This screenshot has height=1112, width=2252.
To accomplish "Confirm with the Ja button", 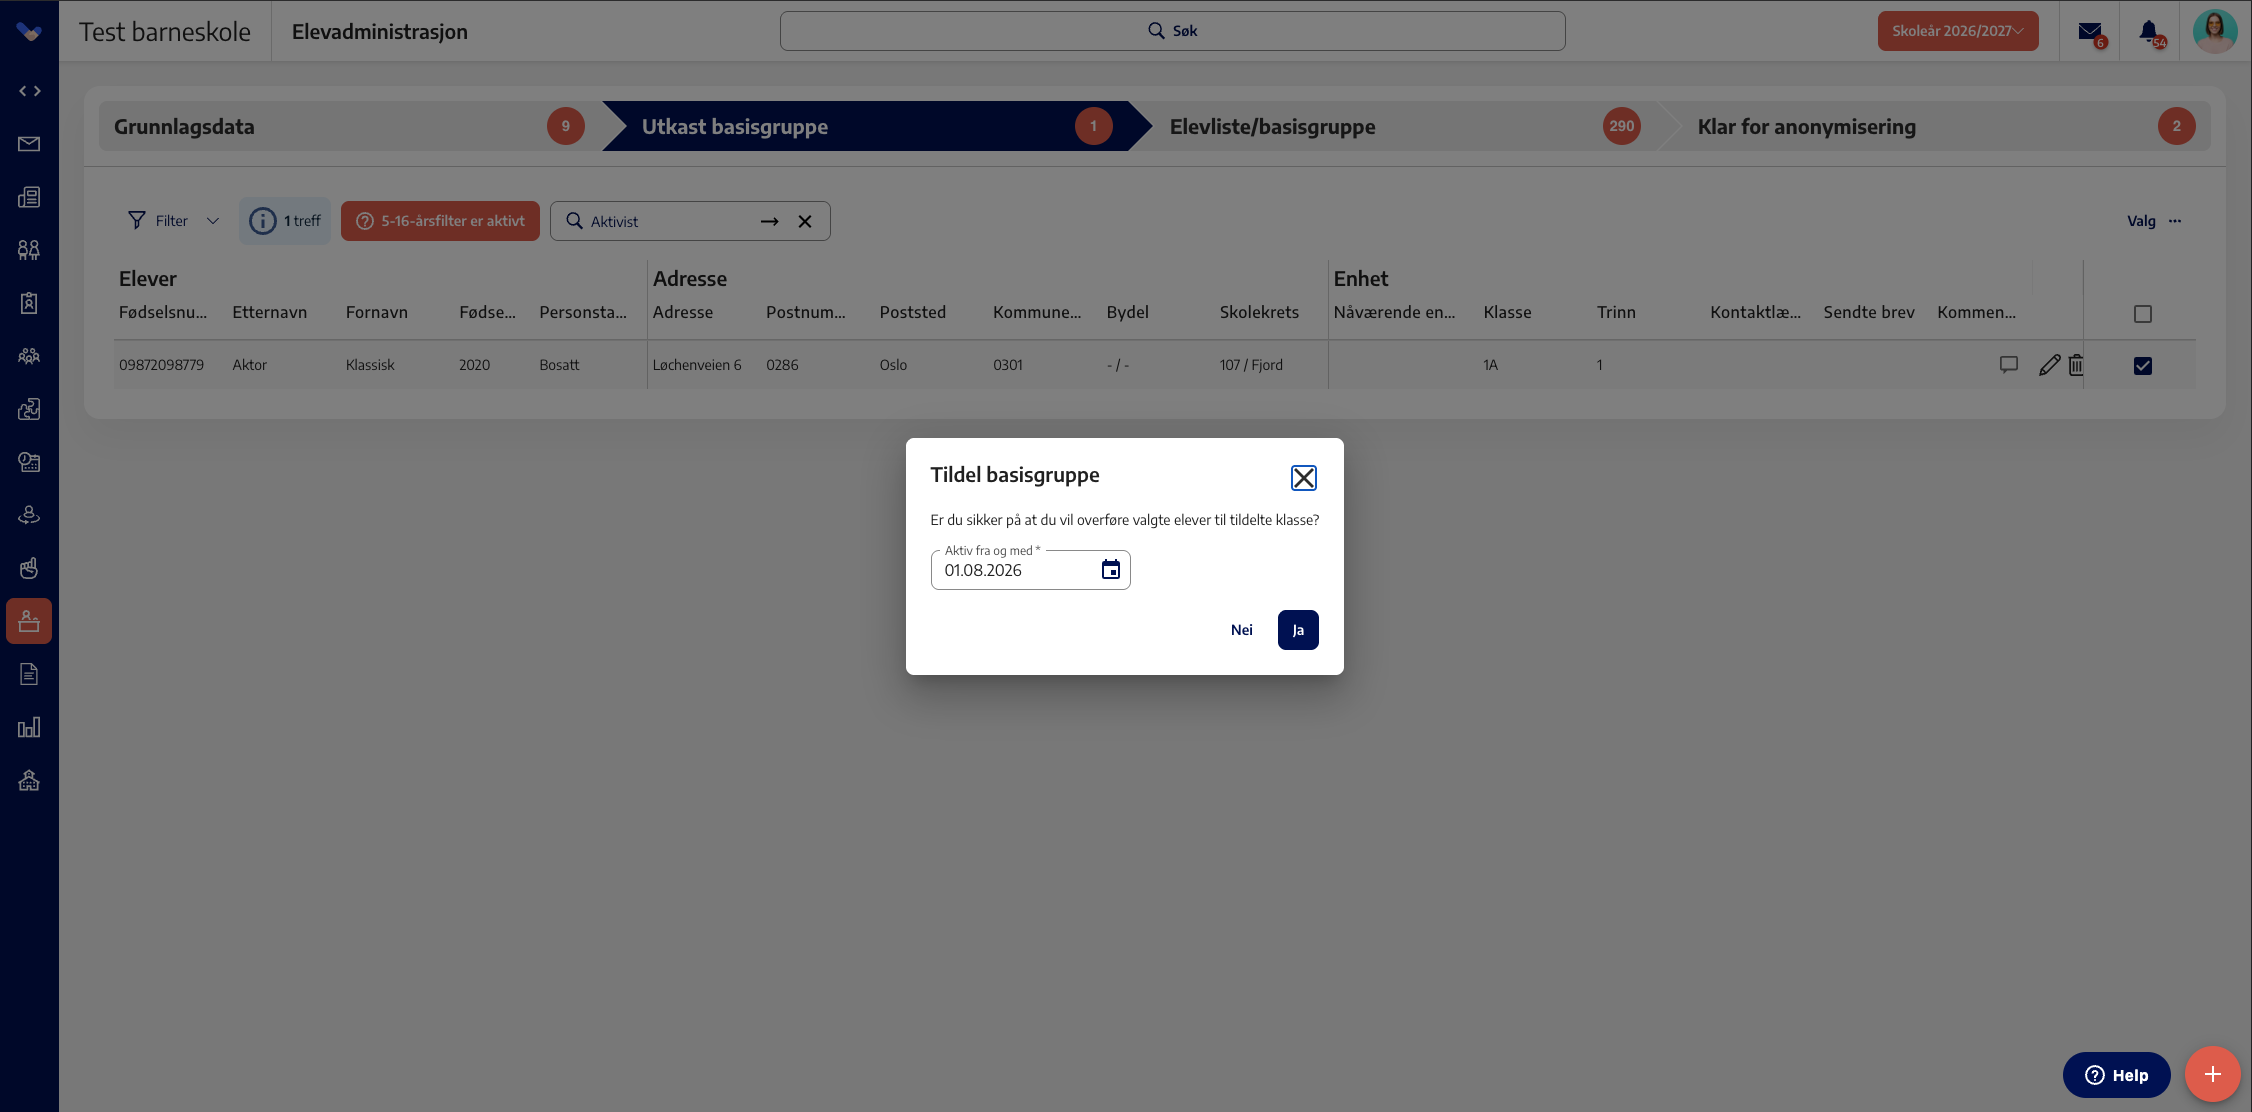I will coord(1298,630).
